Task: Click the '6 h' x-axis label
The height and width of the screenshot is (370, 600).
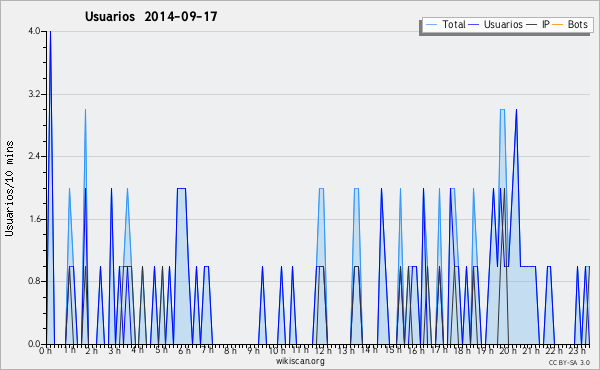Action: [x=184, y=350]
